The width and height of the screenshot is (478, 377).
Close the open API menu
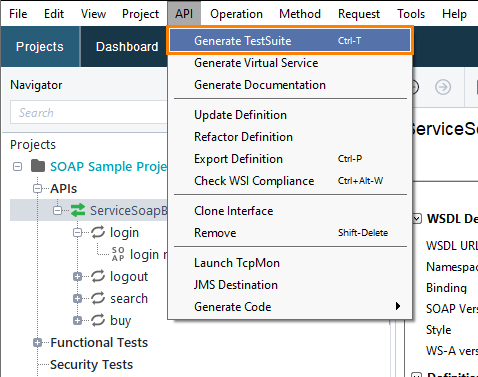(184, 14)
